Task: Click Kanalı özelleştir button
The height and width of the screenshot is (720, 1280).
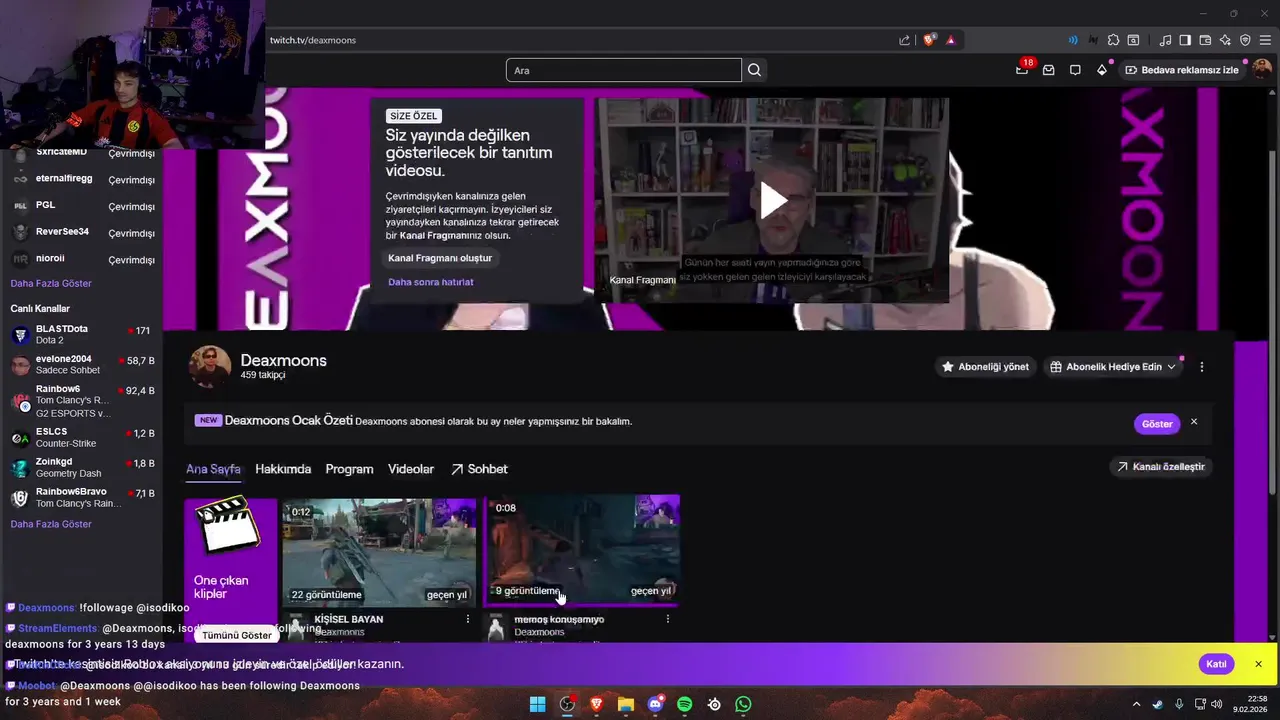Action: coord(1160,467)
